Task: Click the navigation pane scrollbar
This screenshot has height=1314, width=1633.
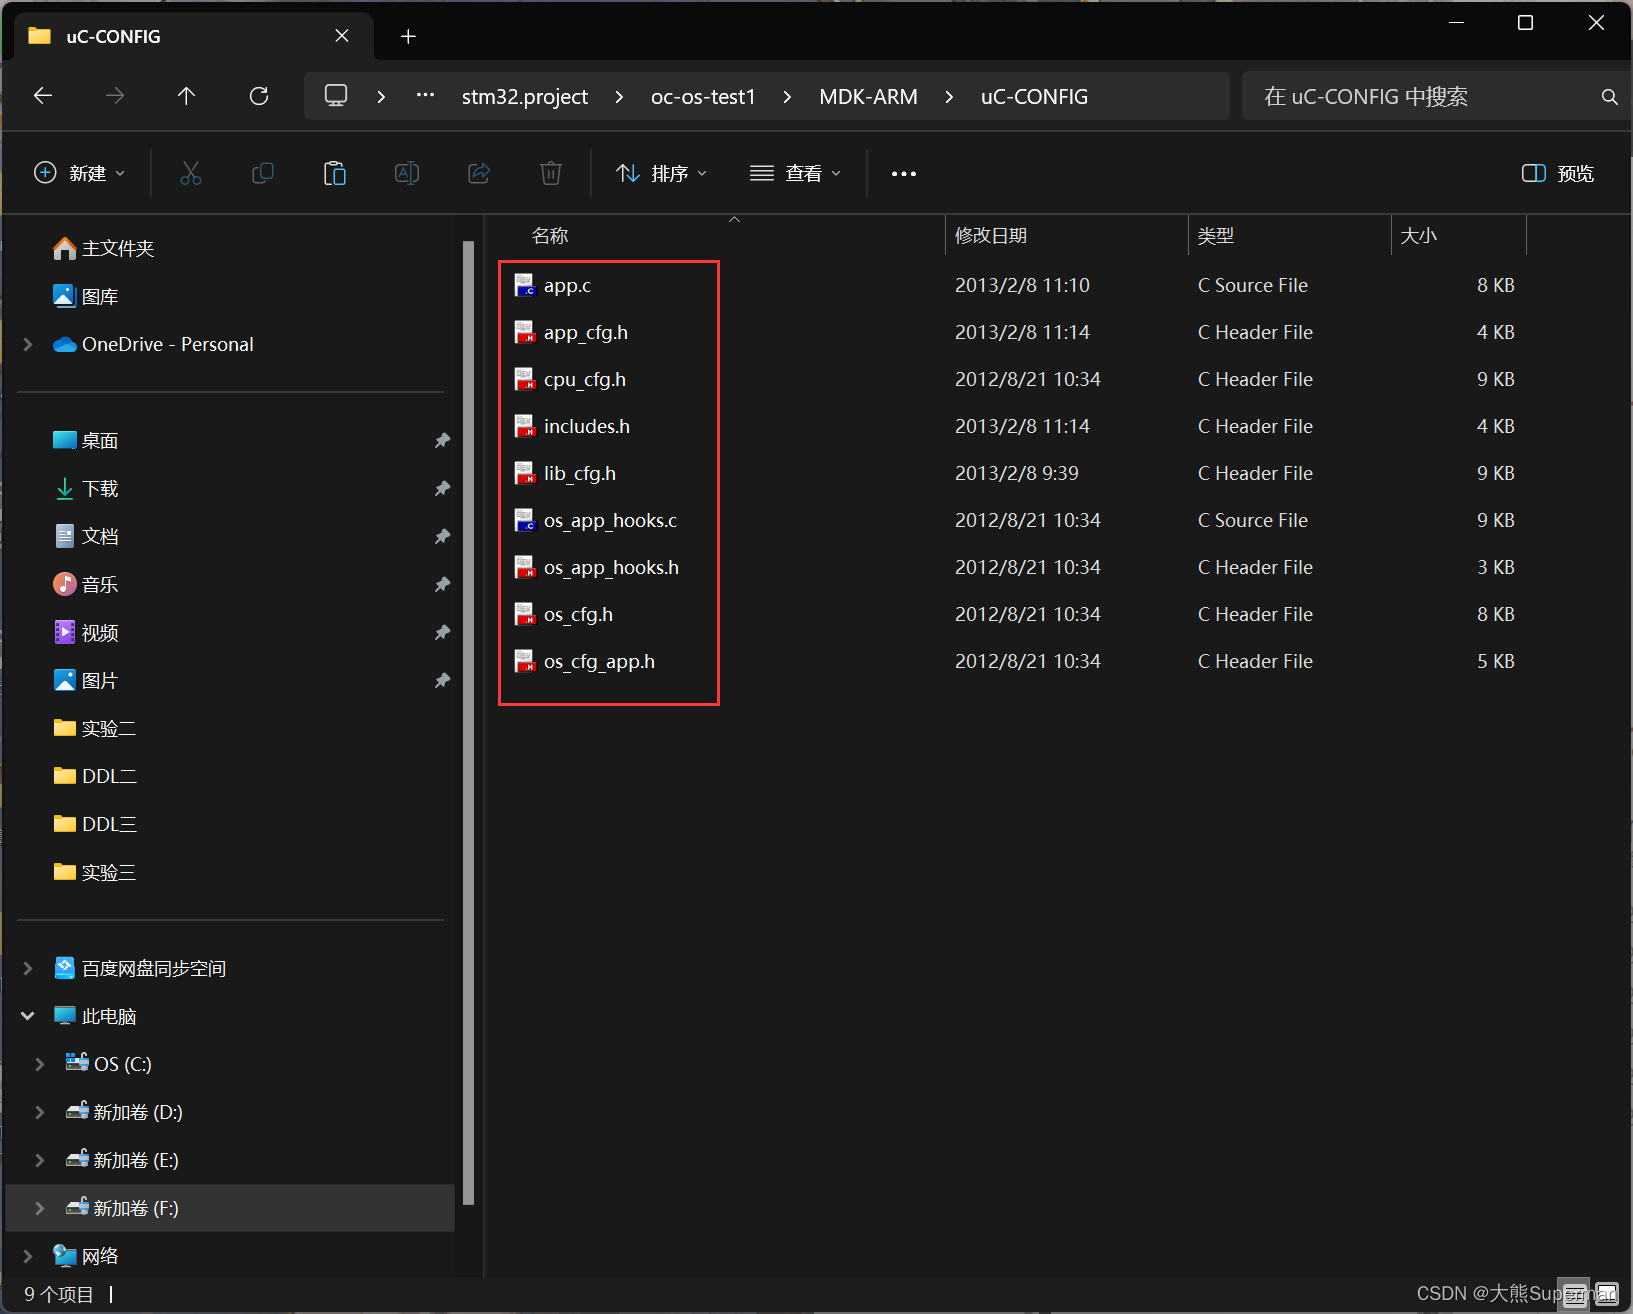Action: point(468,722)
